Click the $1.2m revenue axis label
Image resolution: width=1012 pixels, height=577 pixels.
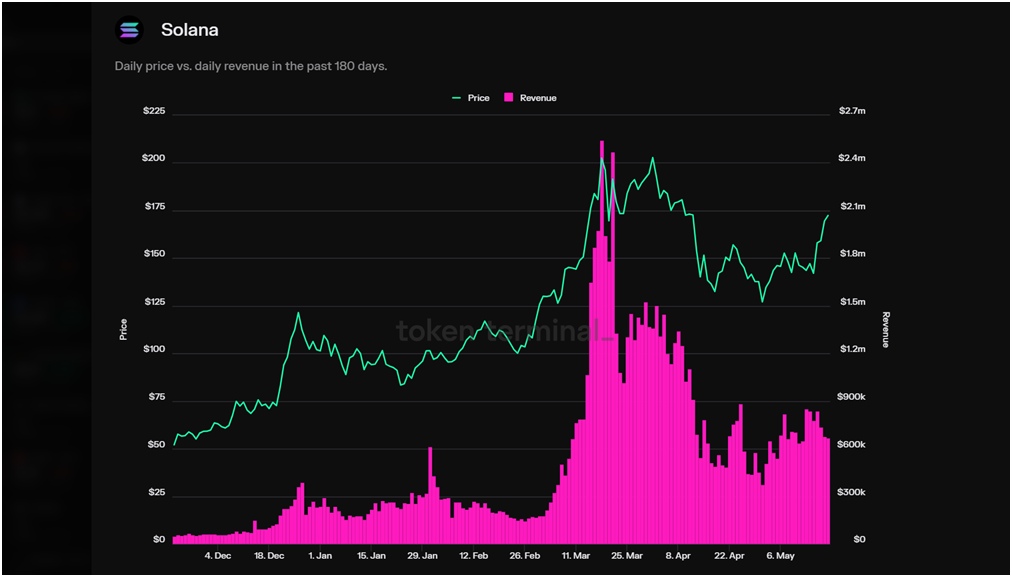coord(852,350)
